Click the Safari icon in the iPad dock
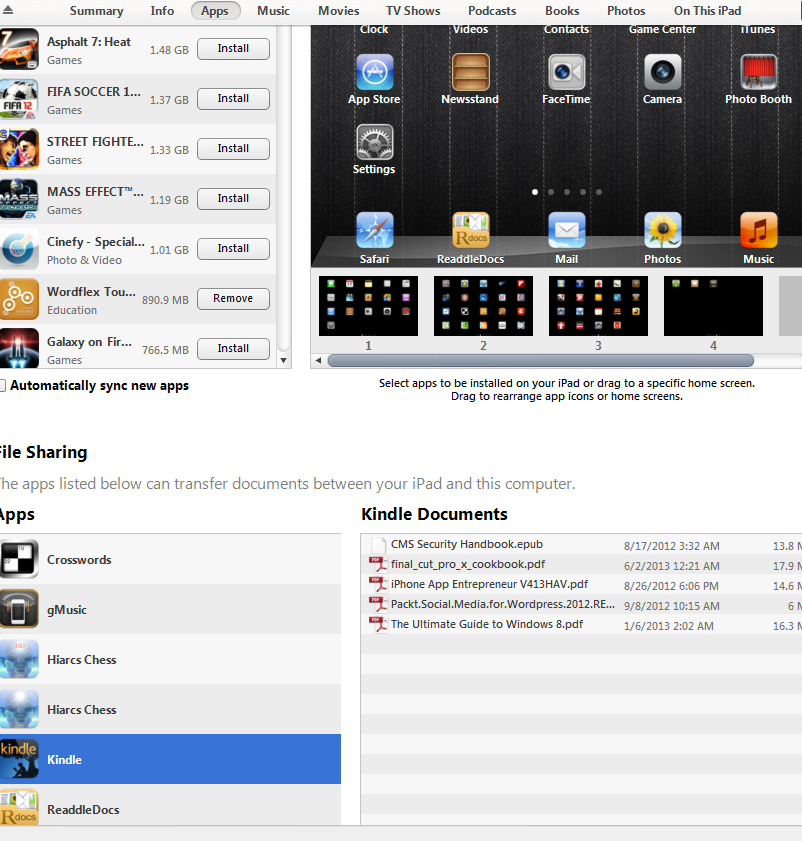This screenshot has width=802, height=841. coord(374,230)
